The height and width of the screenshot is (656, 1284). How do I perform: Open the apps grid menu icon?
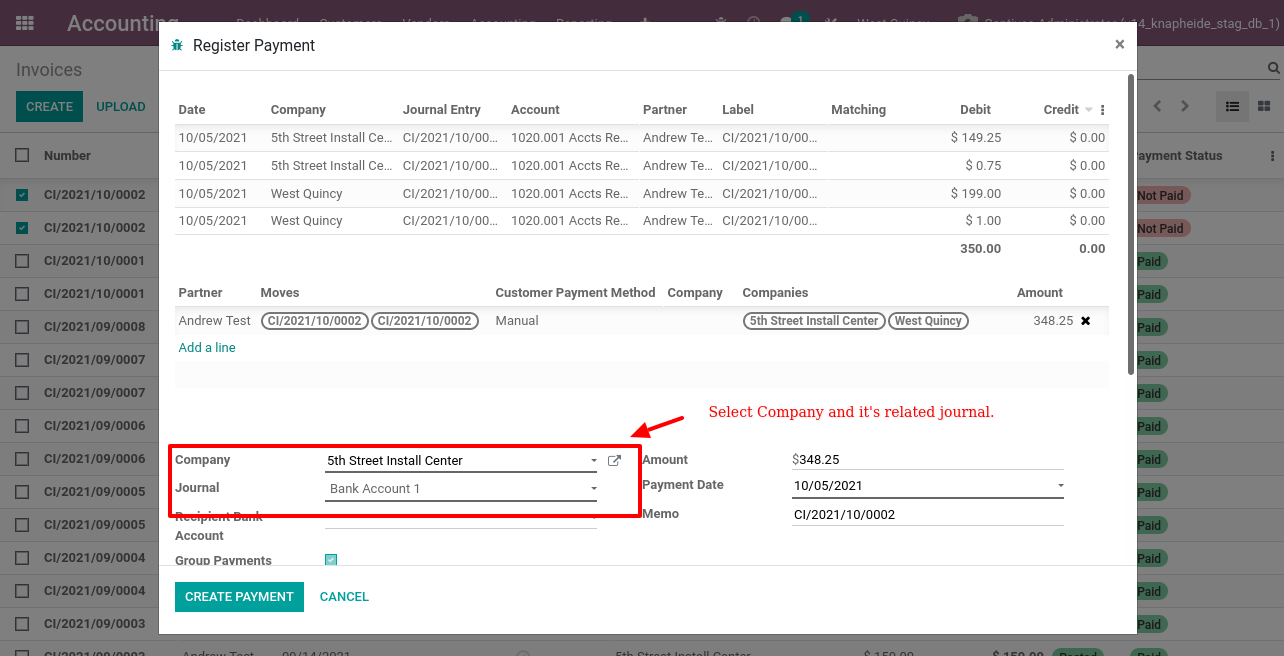tap(25, 22)
